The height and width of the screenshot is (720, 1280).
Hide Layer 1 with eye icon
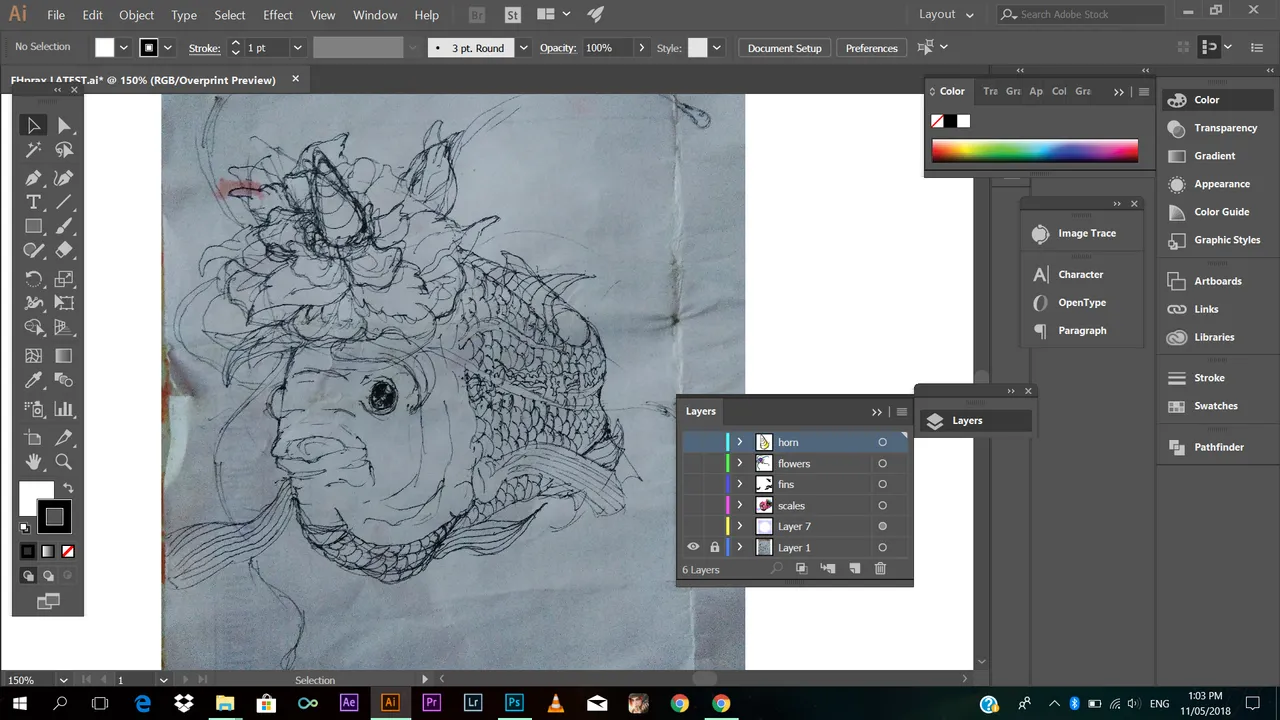pos(692,547)
